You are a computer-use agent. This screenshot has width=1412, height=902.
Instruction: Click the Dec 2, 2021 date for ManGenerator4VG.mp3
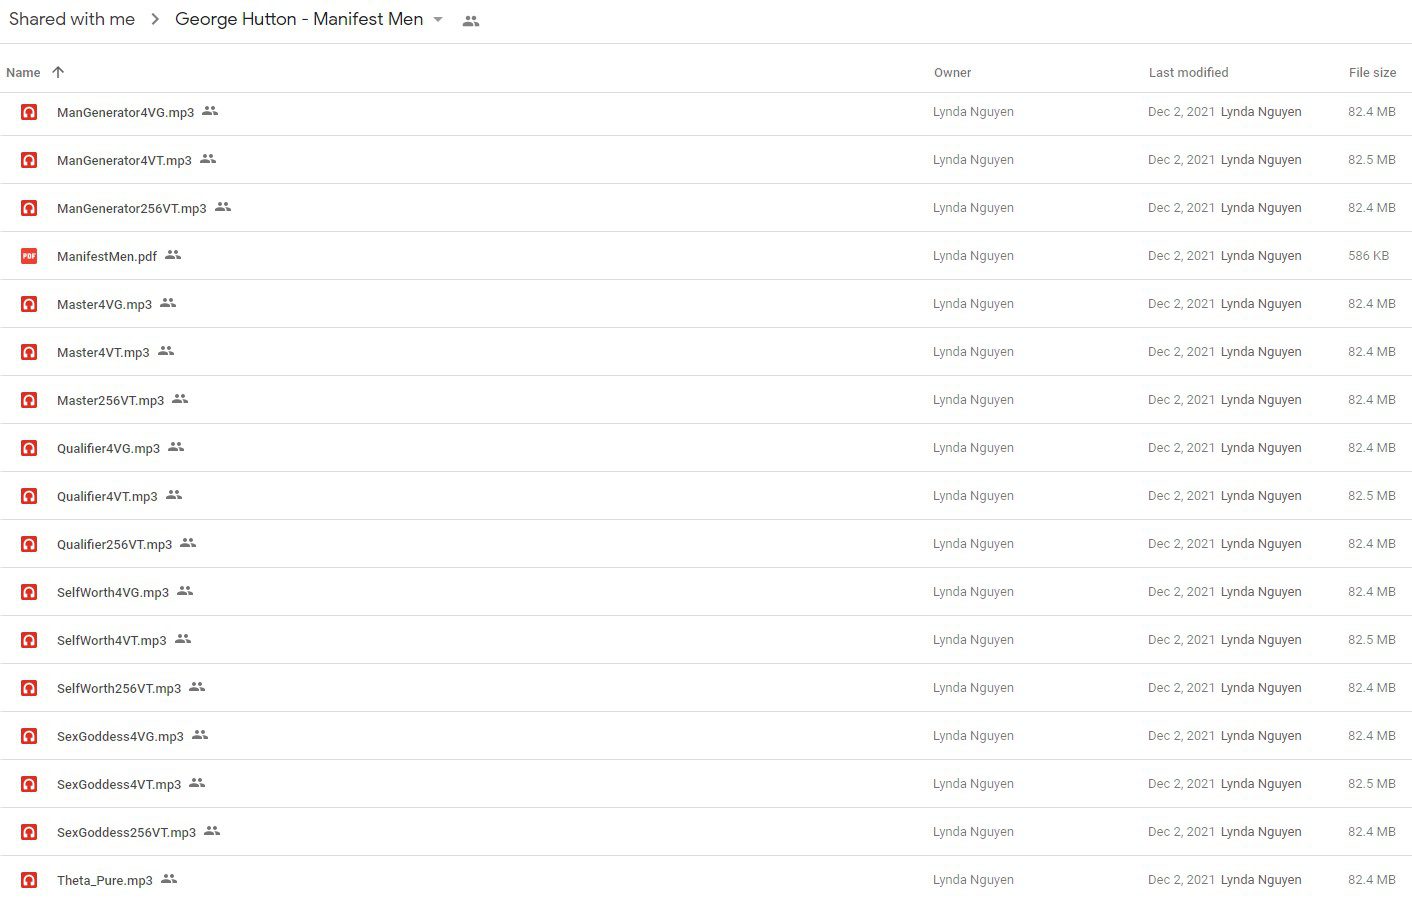(1181, 112)
